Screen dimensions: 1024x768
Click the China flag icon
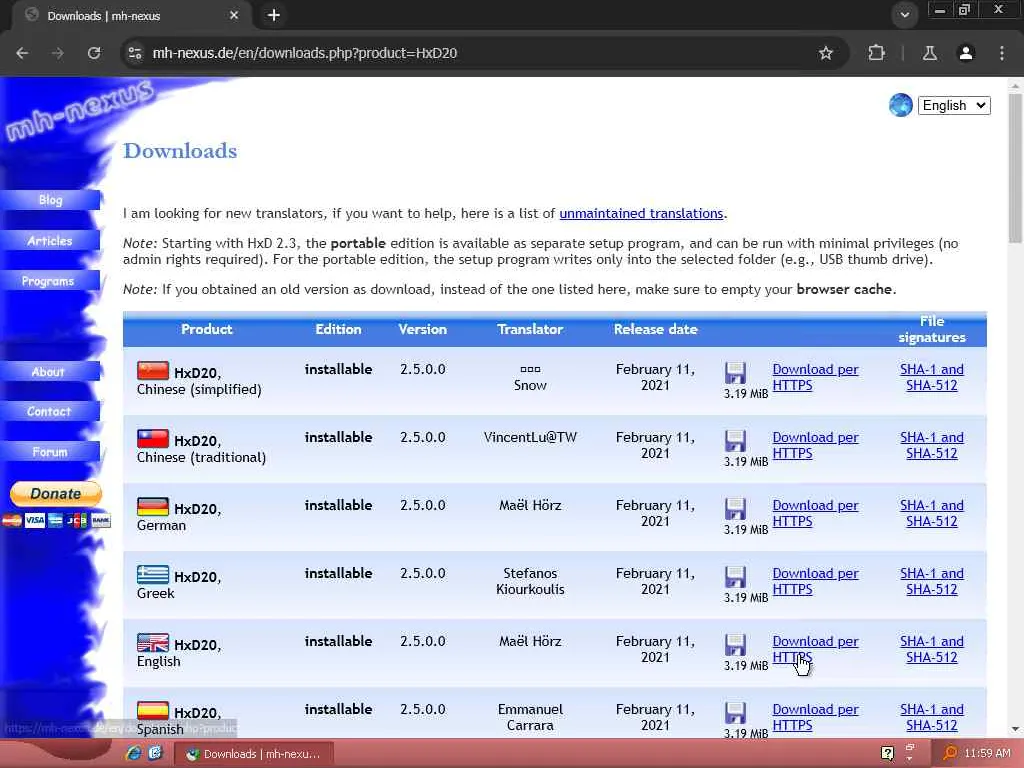[x=153, y=371]
